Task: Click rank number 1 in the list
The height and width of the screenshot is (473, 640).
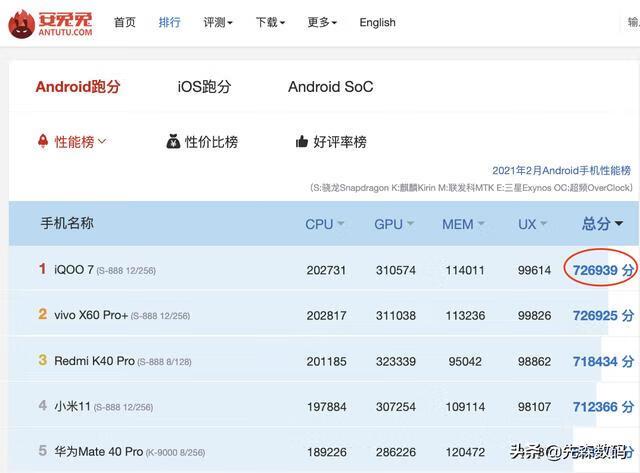Action: (x=42, y=269)
